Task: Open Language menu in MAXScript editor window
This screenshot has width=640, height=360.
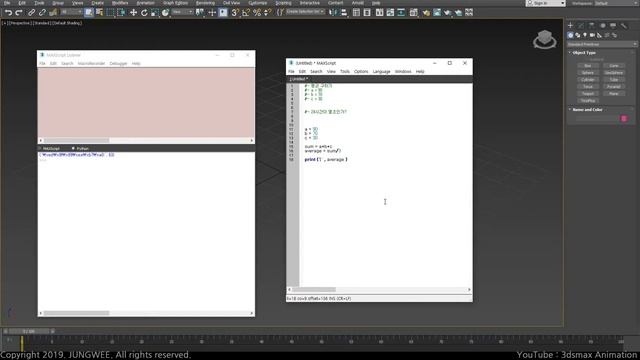Action: [x=381, y=71]
